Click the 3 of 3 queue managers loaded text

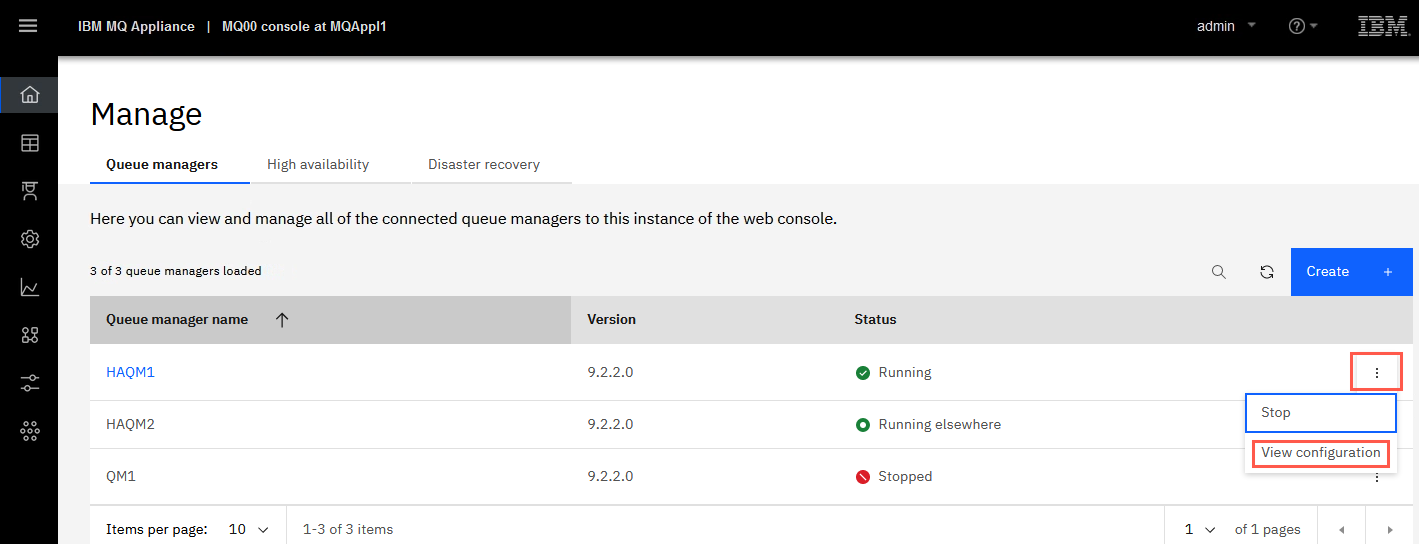tap(176, 271)
